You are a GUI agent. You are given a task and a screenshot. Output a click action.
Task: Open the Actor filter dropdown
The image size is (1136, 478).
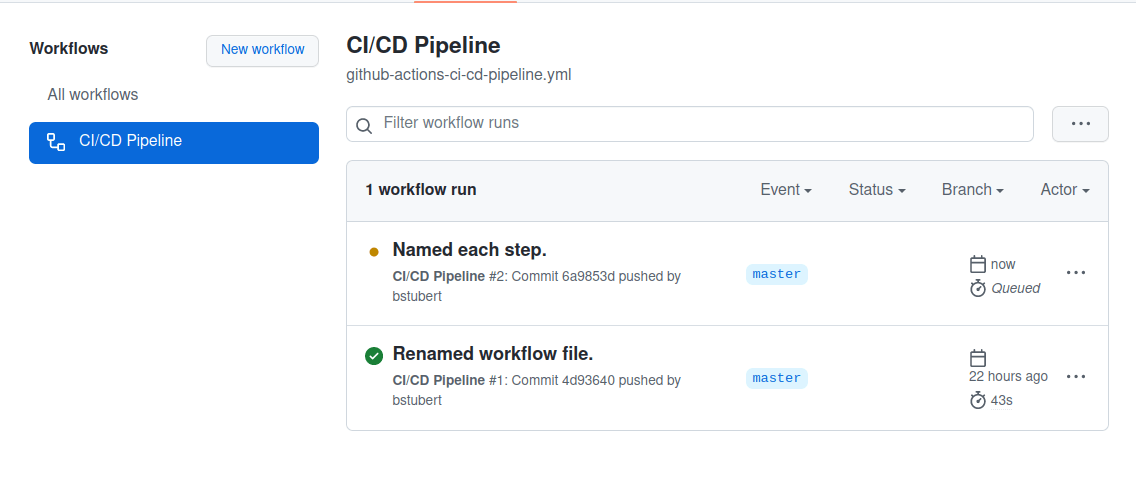pos(1064,190)
